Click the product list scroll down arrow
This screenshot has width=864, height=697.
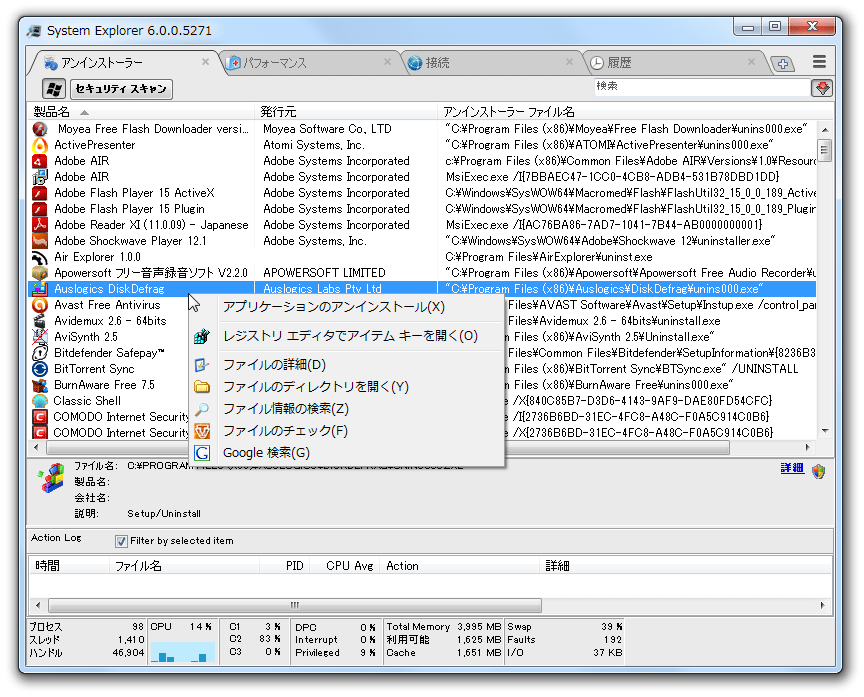tap(825, 431)
